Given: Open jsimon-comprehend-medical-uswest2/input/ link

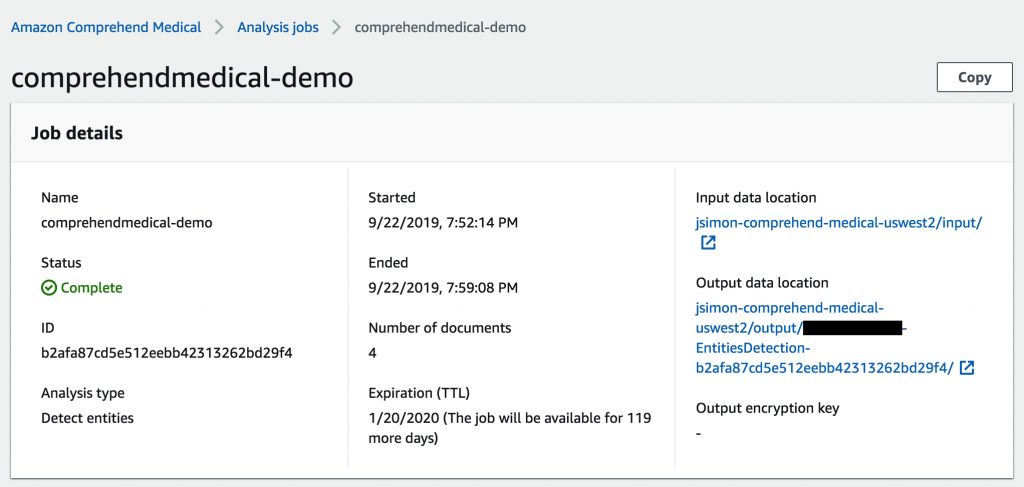Looking at the screenshot, I should click(839, 223).
